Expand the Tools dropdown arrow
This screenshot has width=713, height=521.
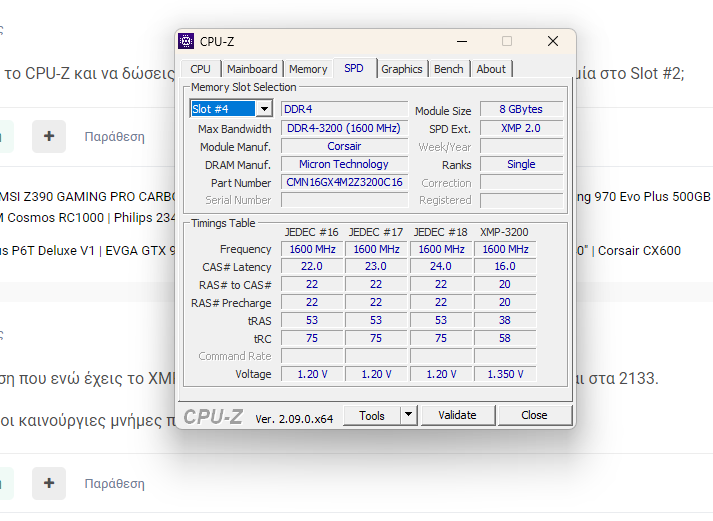[408, 415]
